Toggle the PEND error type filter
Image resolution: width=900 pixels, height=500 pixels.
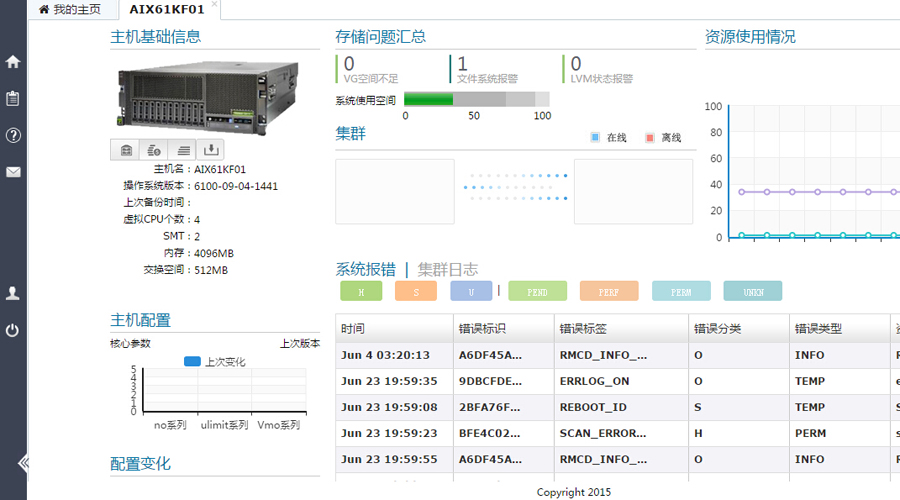point(537,292)
